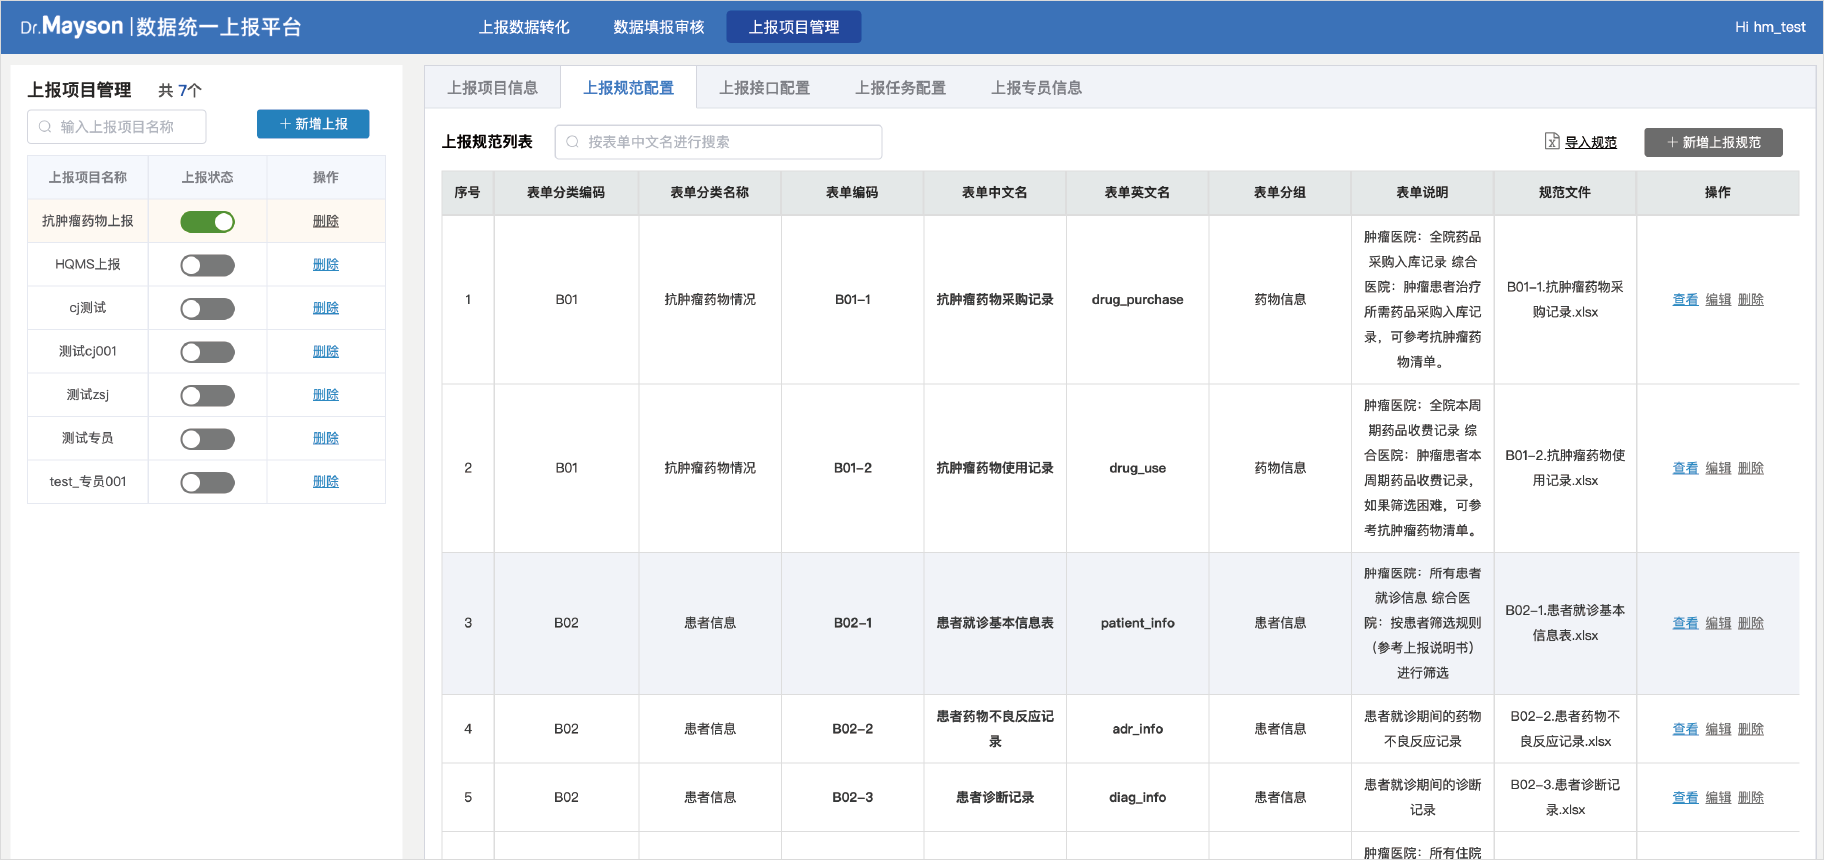Delete the 测试专员 project
Screen dimensions: 1824x860
coord(326,438)
